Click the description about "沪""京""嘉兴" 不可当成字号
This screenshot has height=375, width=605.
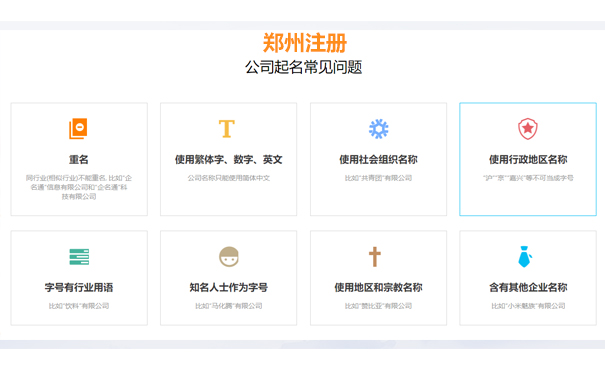[x=528, y=178]
